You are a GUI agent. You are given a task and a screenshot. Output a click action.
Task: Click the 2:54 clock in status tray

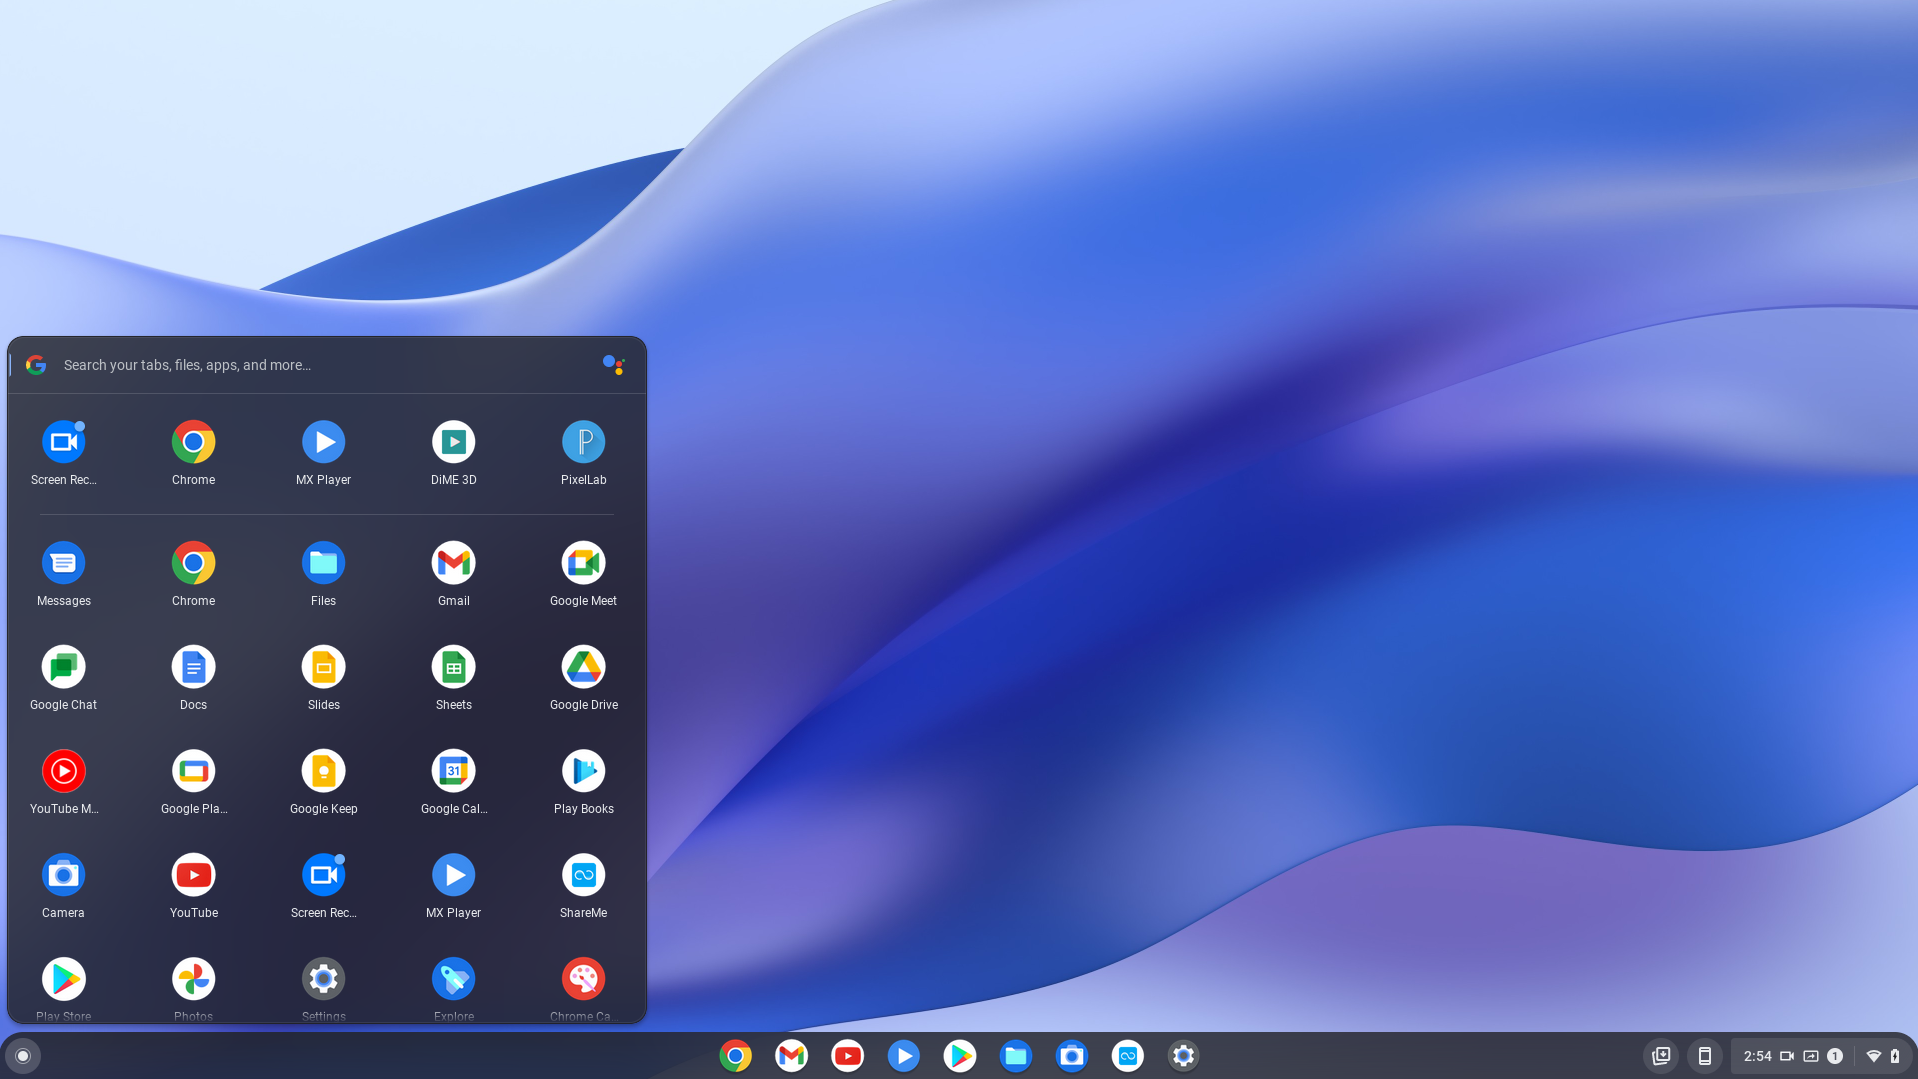[1757, 1056]
